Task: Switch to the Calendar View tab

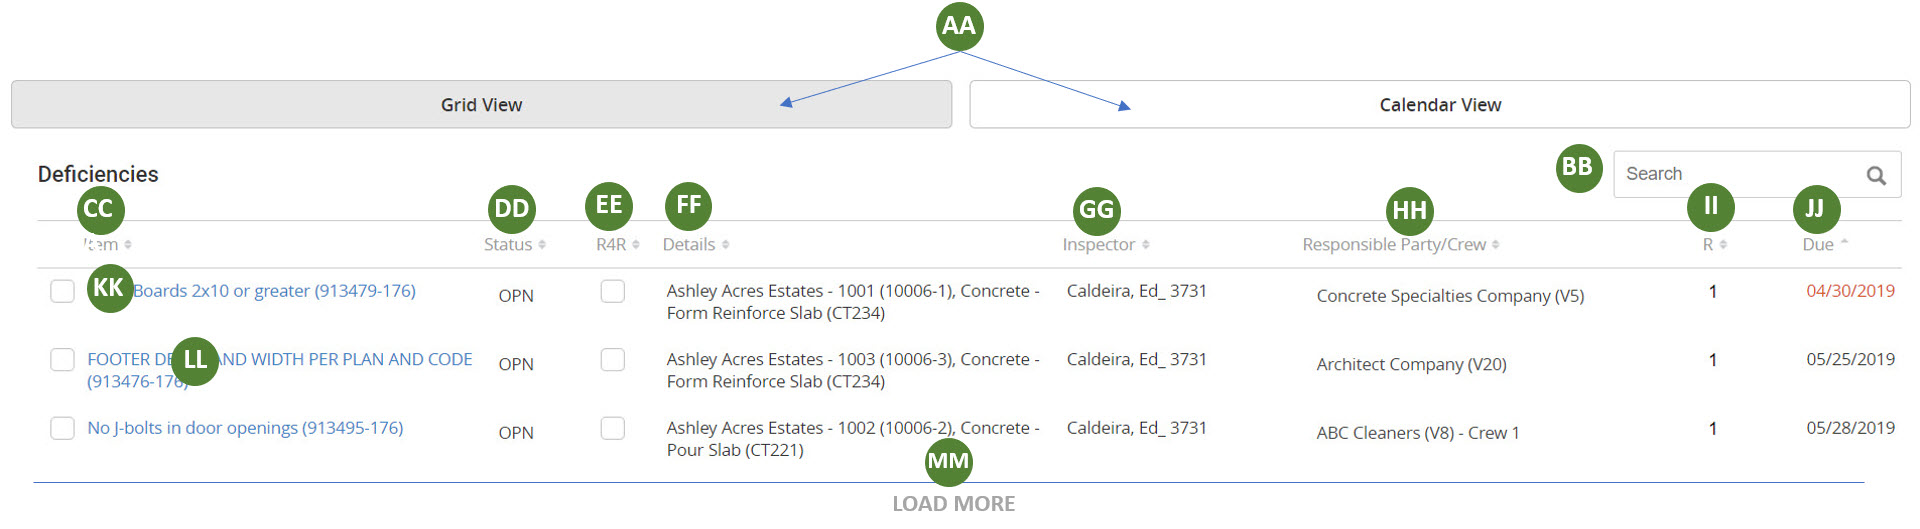Action: click(1440, 104)
